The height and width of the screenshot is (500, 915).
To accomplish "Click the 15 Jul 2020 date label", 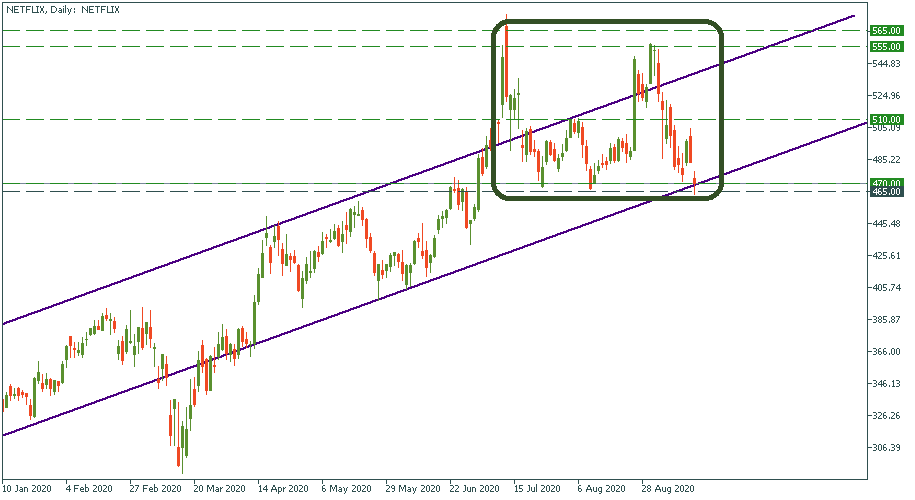I will [x=535, y=489].
